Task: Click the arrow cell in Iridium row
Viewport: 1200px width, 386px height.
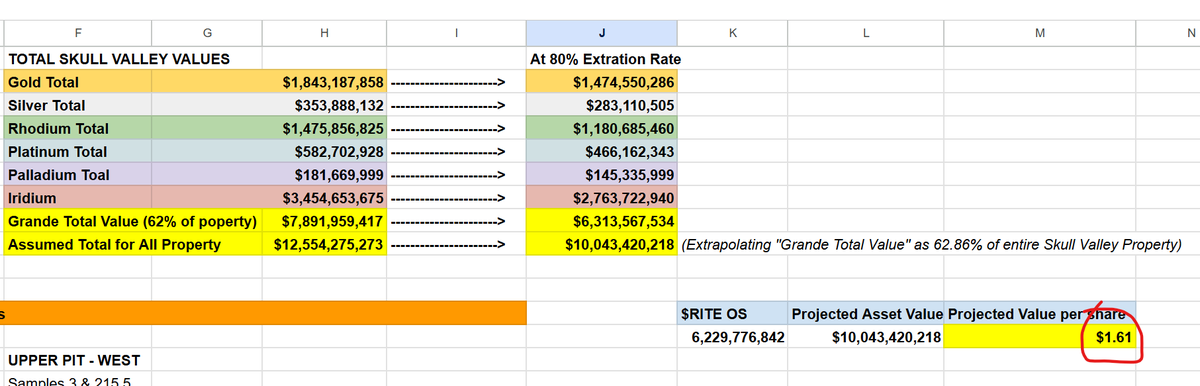Action: point(456,197)
